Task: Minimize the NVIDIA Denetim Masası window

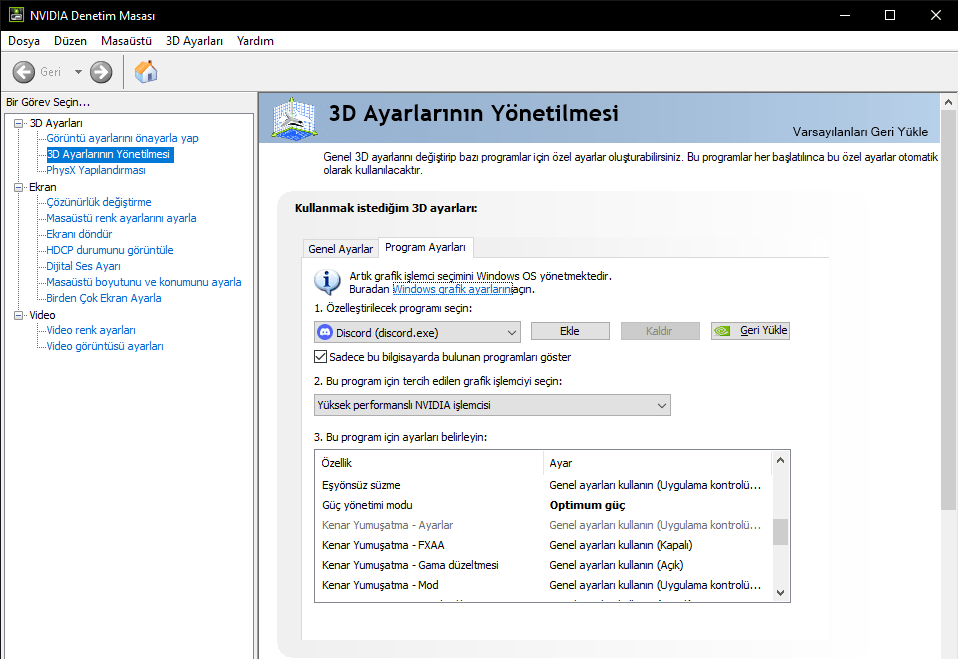Action: coord(845,15)
